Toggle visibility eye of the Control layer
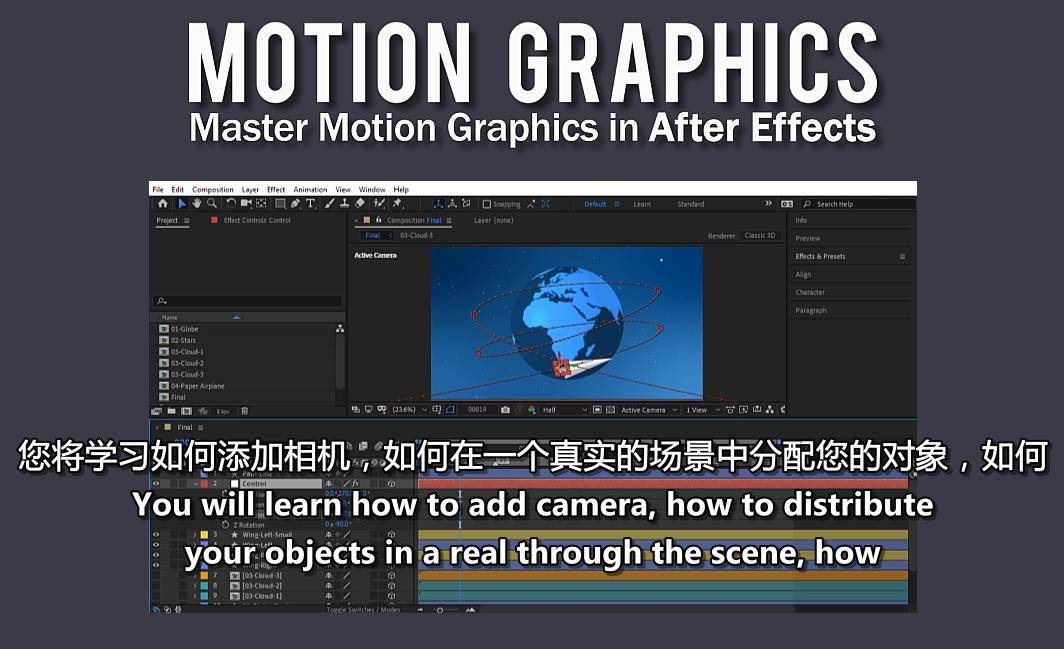This screenshot has width=1064, height=649. pyautogui.click(x=156, y=483)
